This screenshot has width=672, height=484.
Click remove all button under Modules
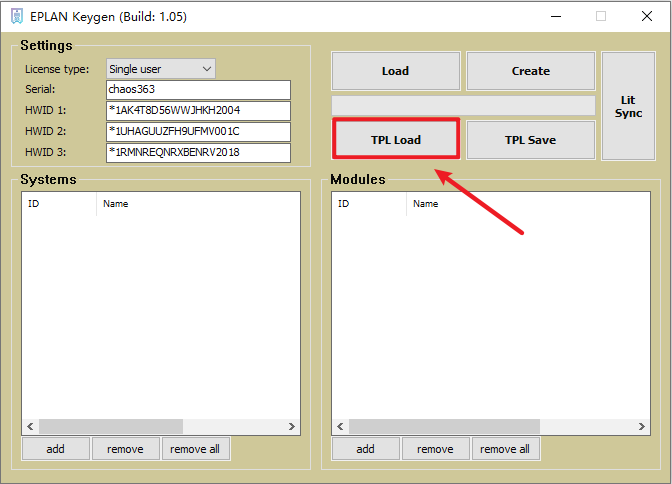click(506, 449)
